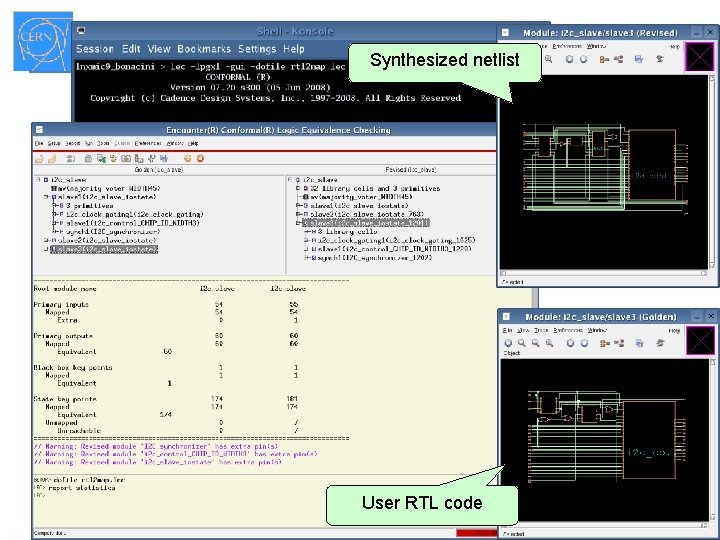720x540 pixels.
Task: Click orange hierarchy-list icon in Revised toolbar
Action: 604,59
